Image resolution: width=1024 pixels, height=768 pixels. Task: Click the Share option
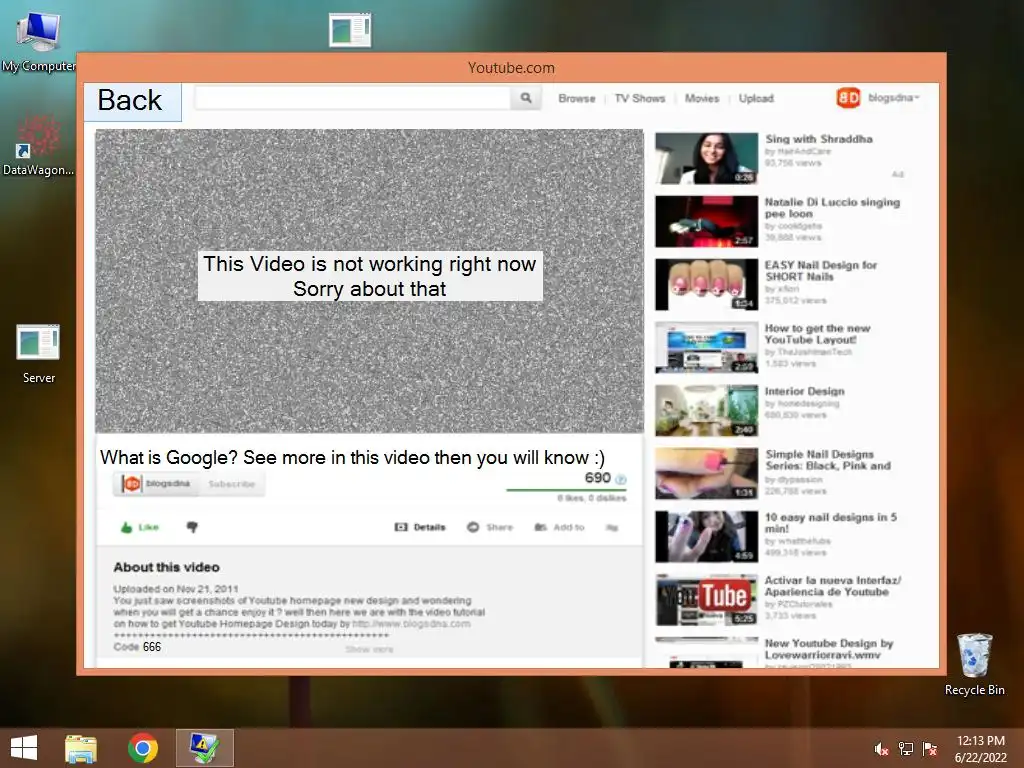point(490,527)
